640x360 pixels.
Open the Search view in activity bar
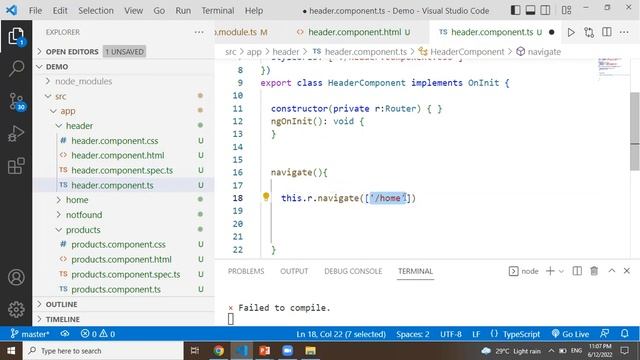(x=16, y=68)
